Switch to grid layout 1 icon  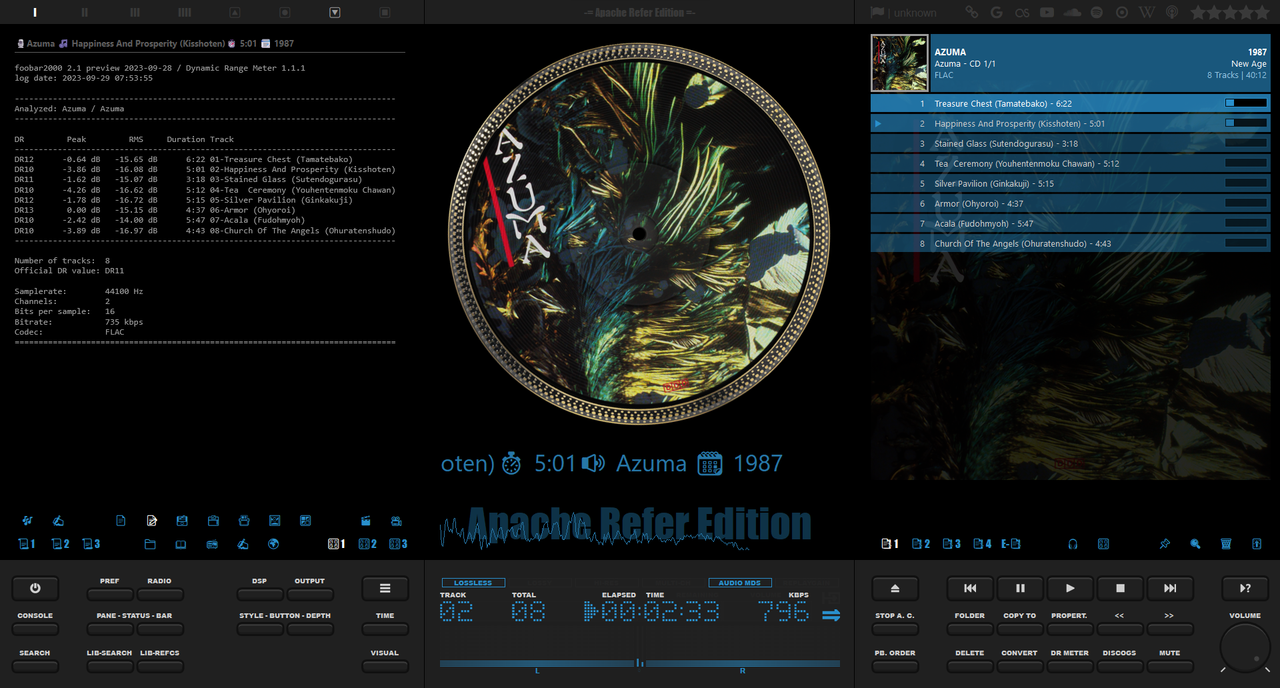337,544
